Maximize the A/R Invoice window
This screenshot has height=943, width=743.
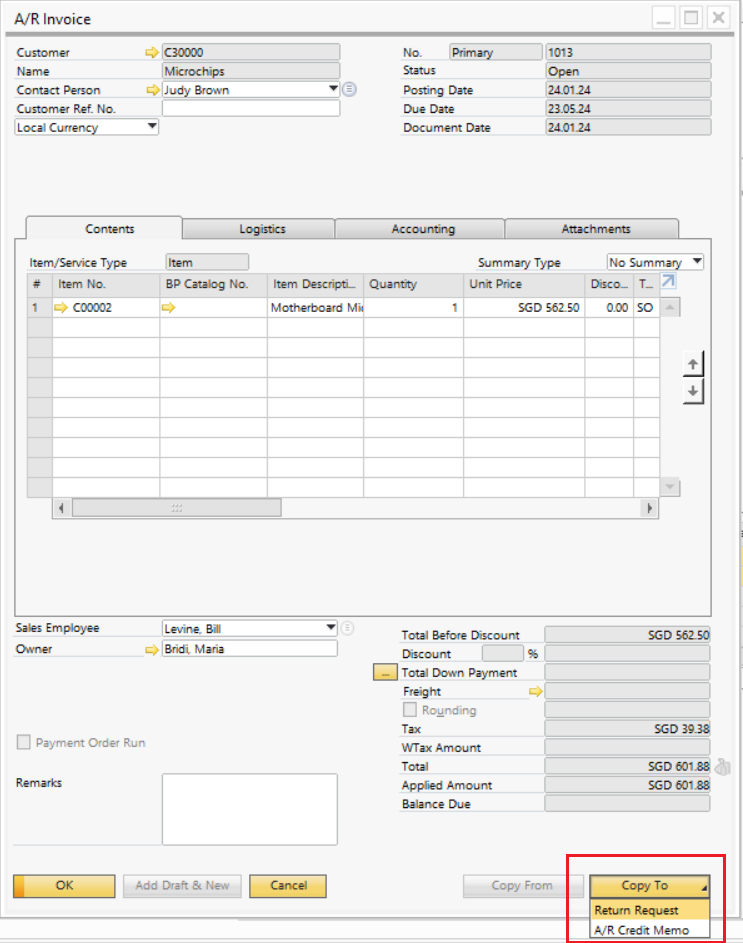pos(691,17)
